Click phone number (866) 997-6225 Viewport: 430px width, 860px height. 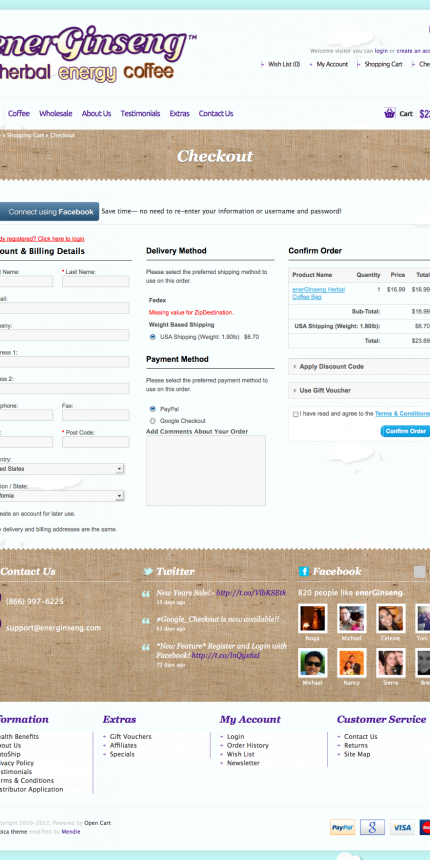tap(35, 602)
